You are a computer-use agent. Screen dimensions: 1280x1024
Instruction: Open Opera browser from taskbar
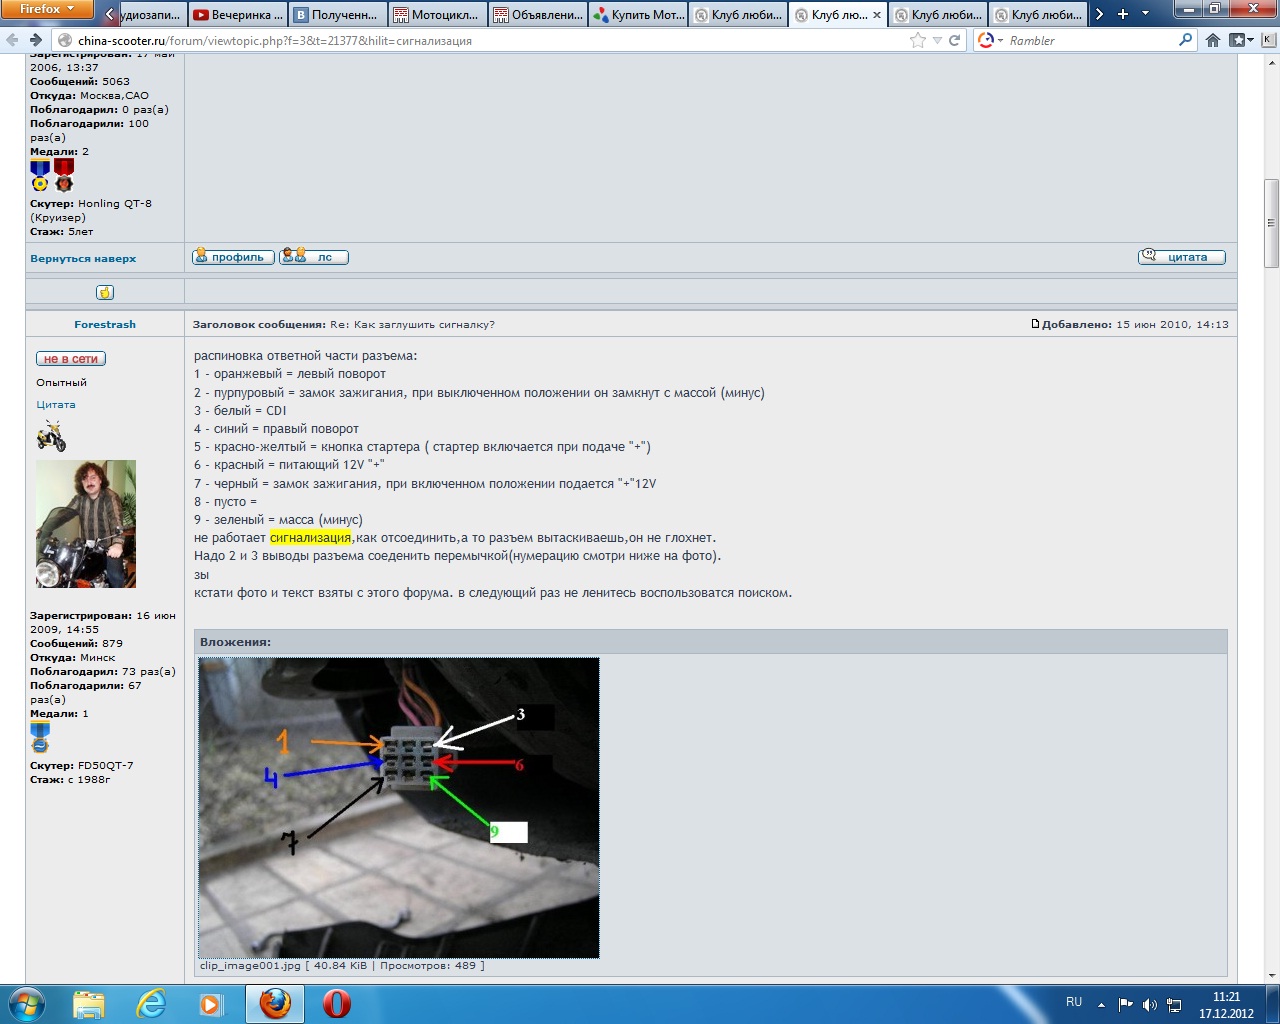(x=337, y=1003)
